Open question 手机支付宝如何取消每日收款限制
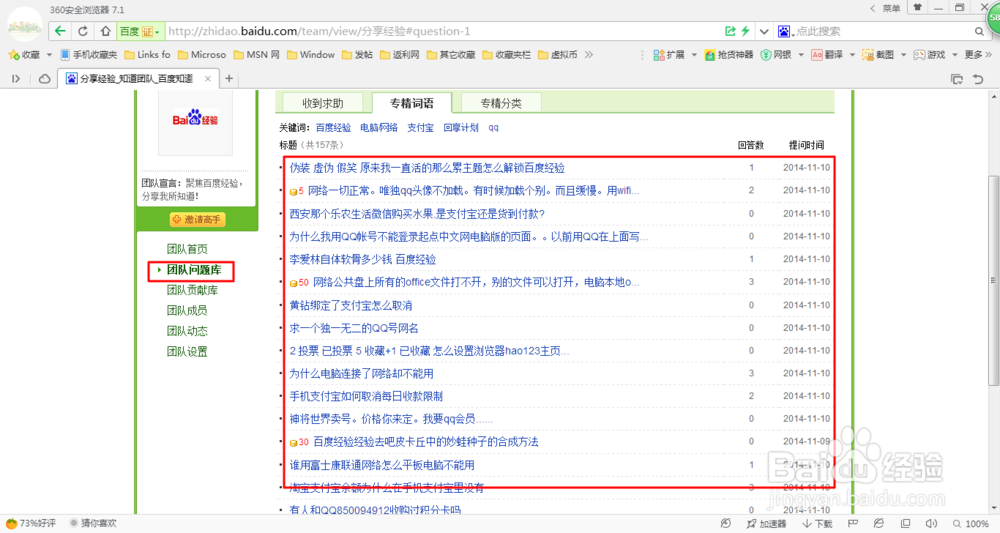The image size is (1000, 533). coord(366,396)
